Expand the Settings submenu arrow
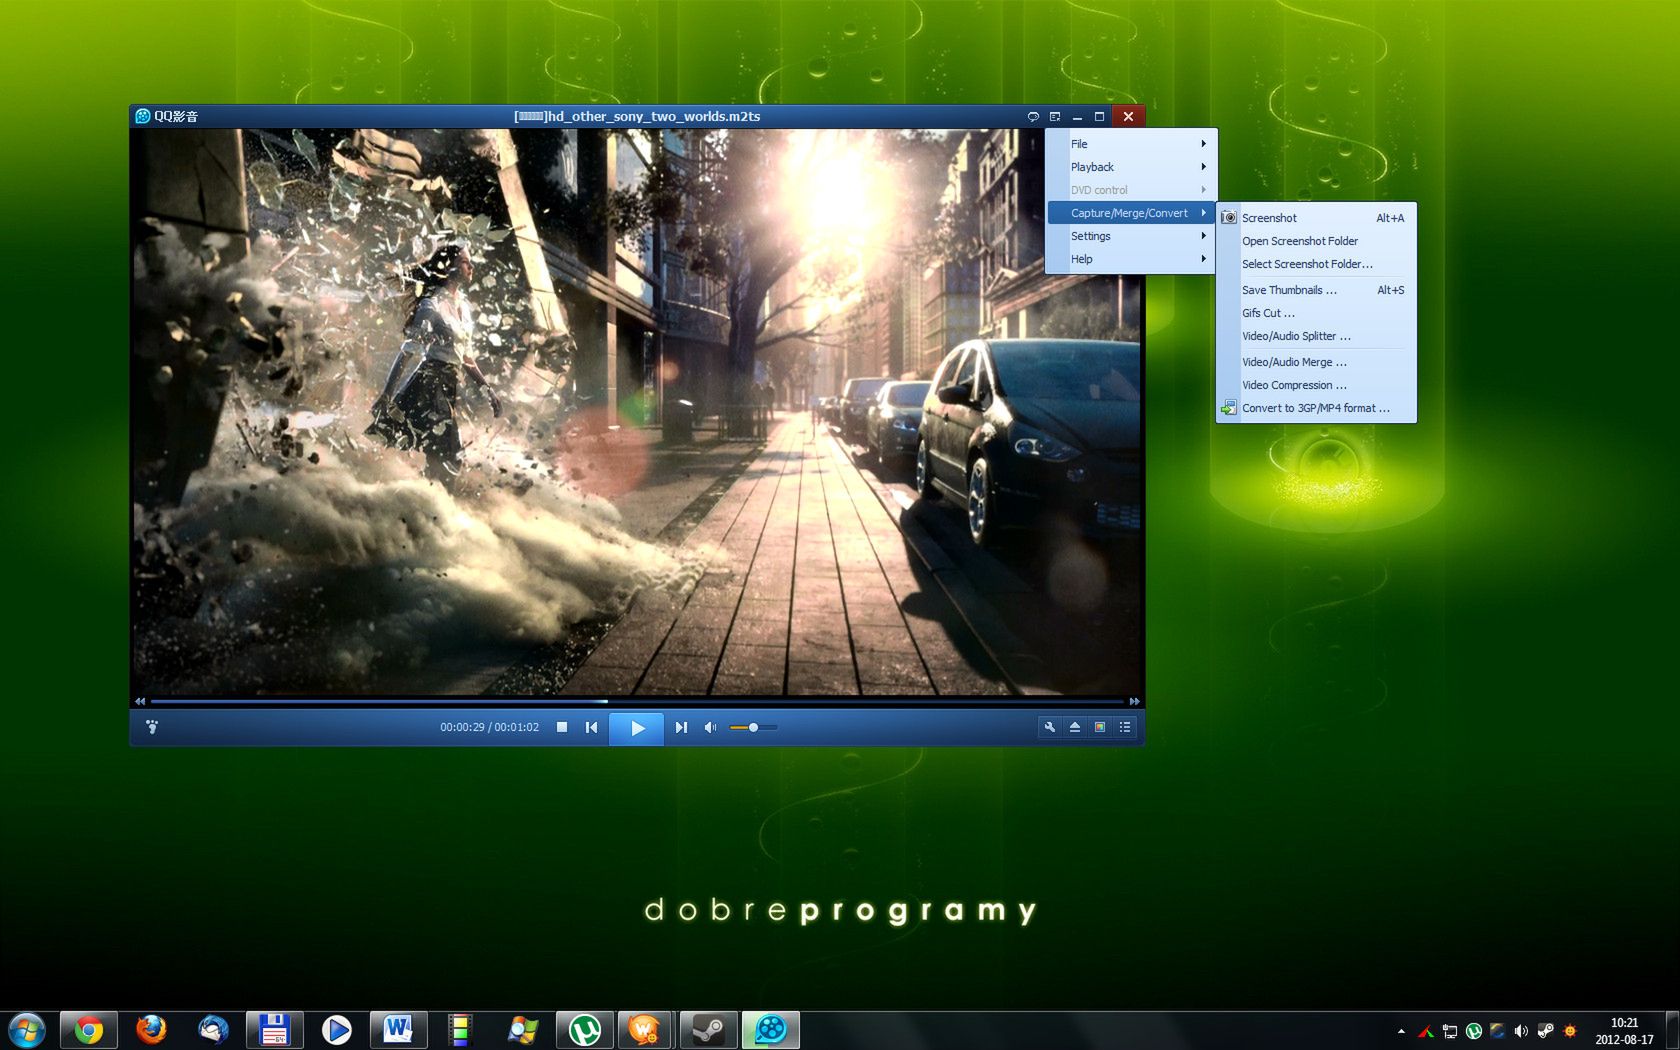This screenshot has height=1050, width=1680. [x=1204, y=236]
